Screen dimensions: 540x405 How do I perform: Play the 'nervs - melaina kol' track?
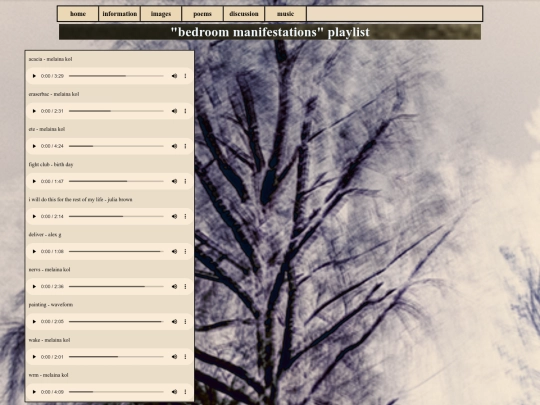[x=34, y=287]
